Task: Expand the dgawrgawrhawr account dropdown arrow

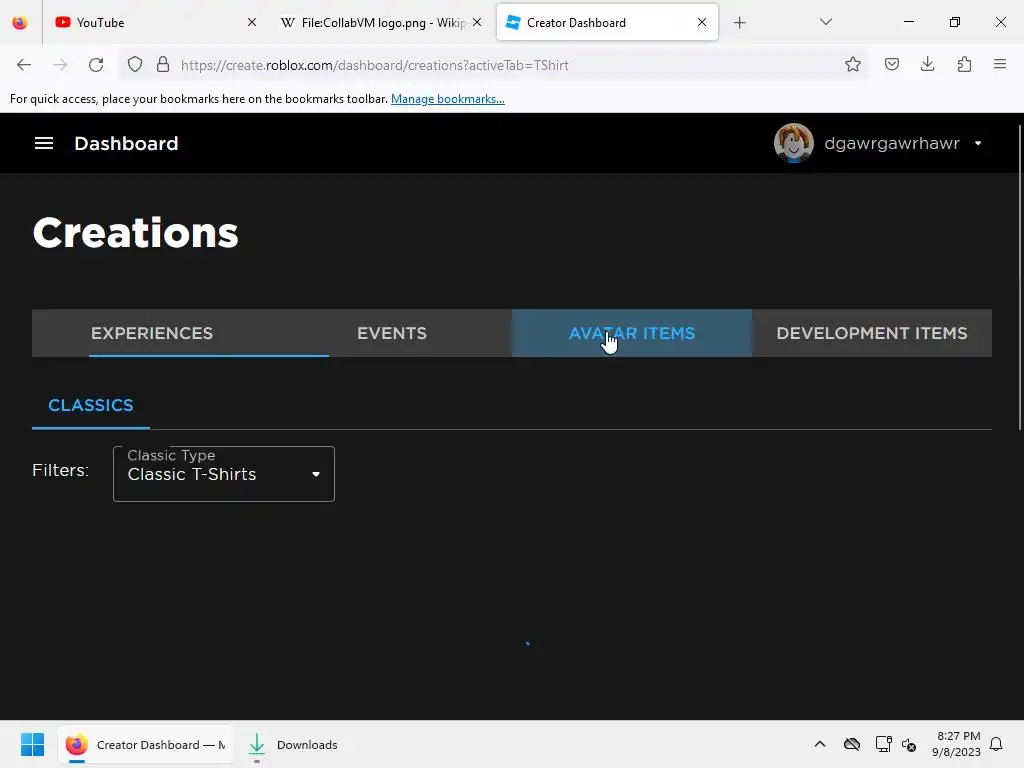Action: click(978, 143)
